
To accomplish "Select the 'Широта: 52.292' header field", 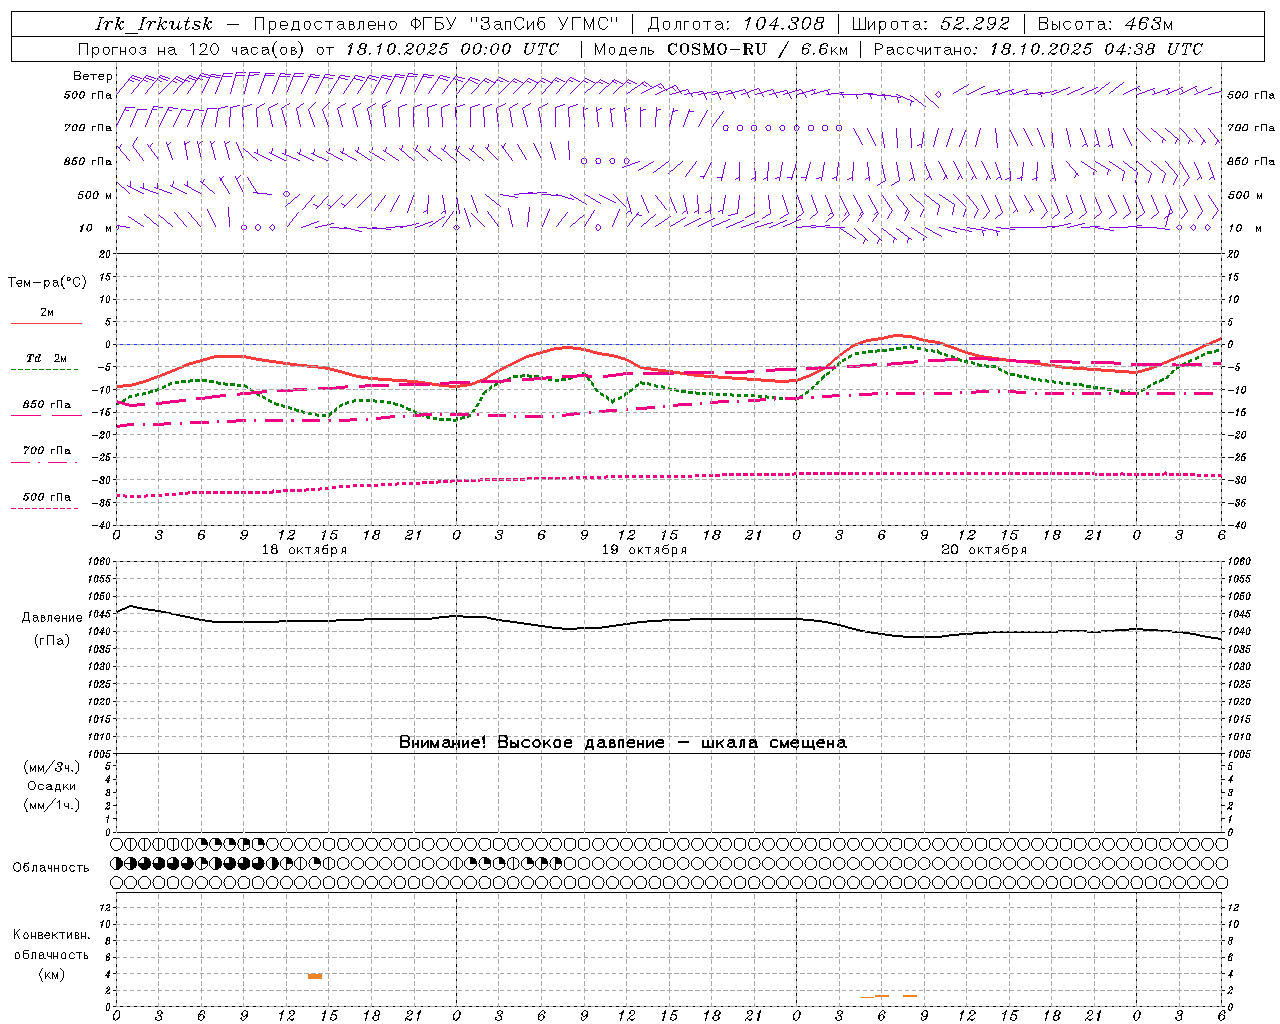I will pos(931,24).
